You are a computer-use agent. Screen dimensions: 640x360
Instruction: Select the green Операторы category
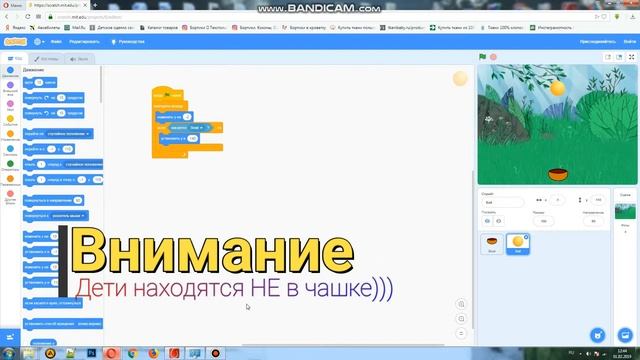click(x=10, y=166)
